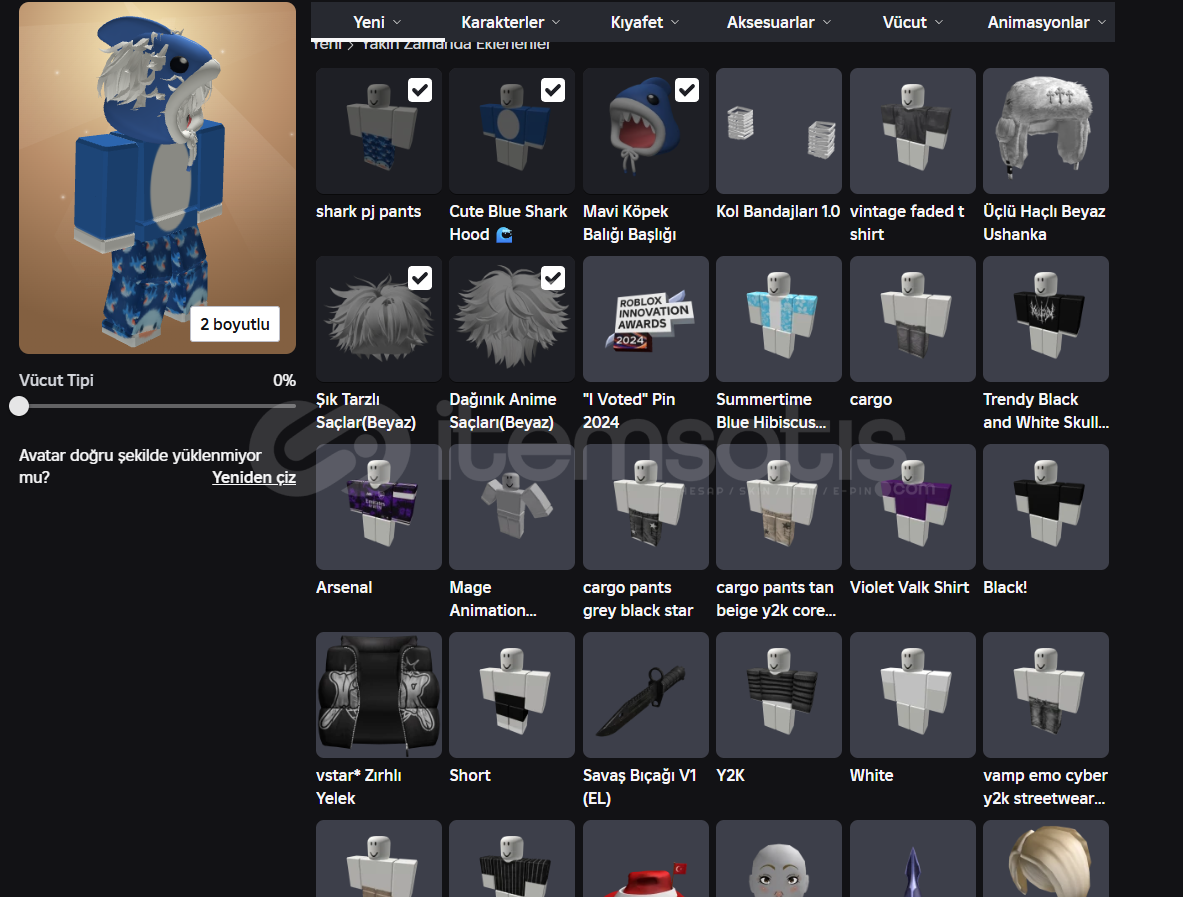Expand the Animasyonlar dropdown

click(1046, 22)
